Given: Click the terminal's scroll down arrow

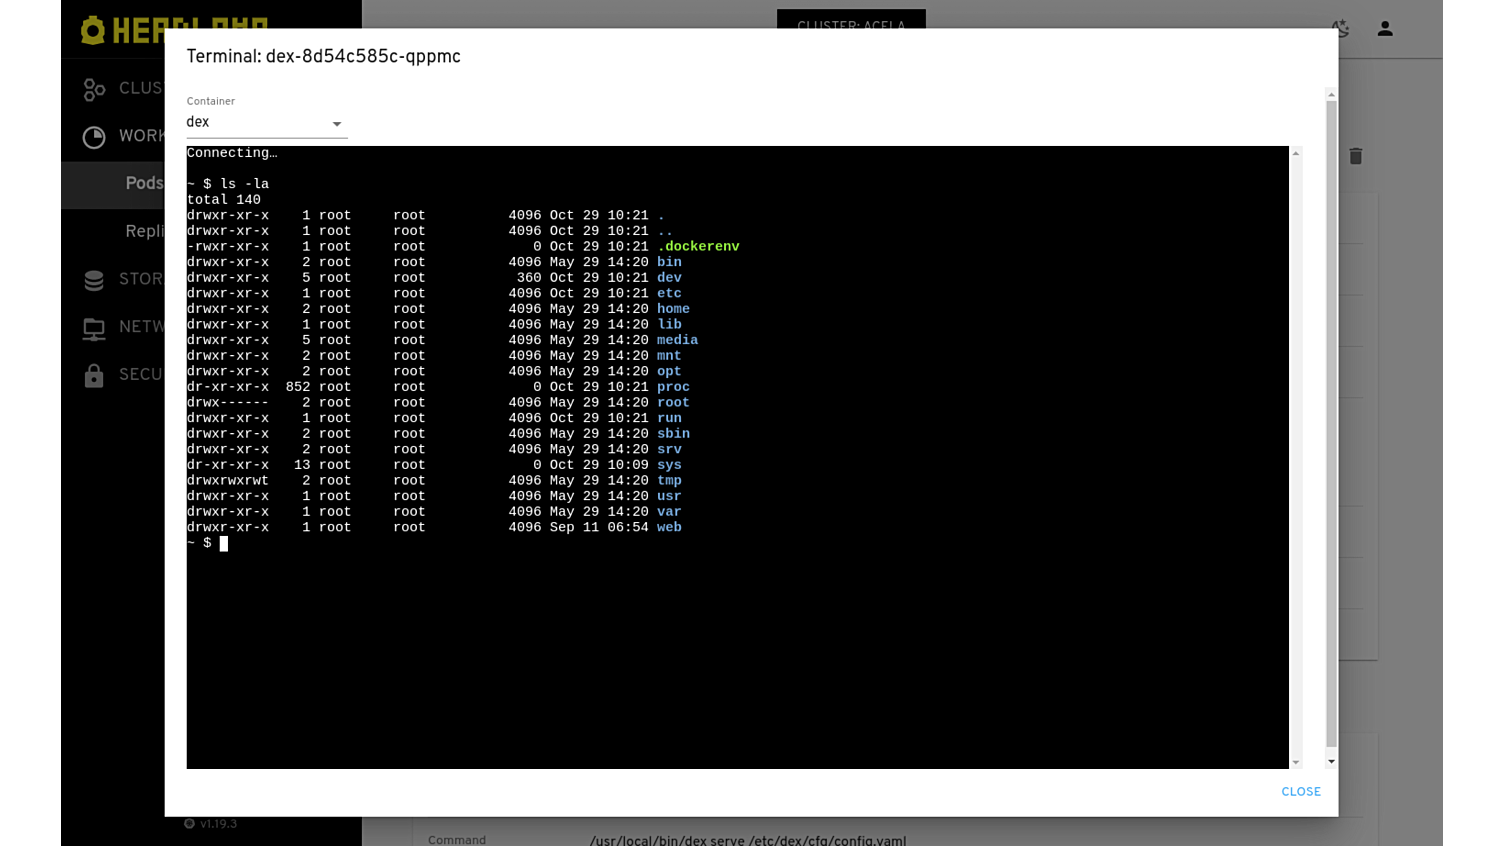Looking at the screenshot, I should 1296,763.
